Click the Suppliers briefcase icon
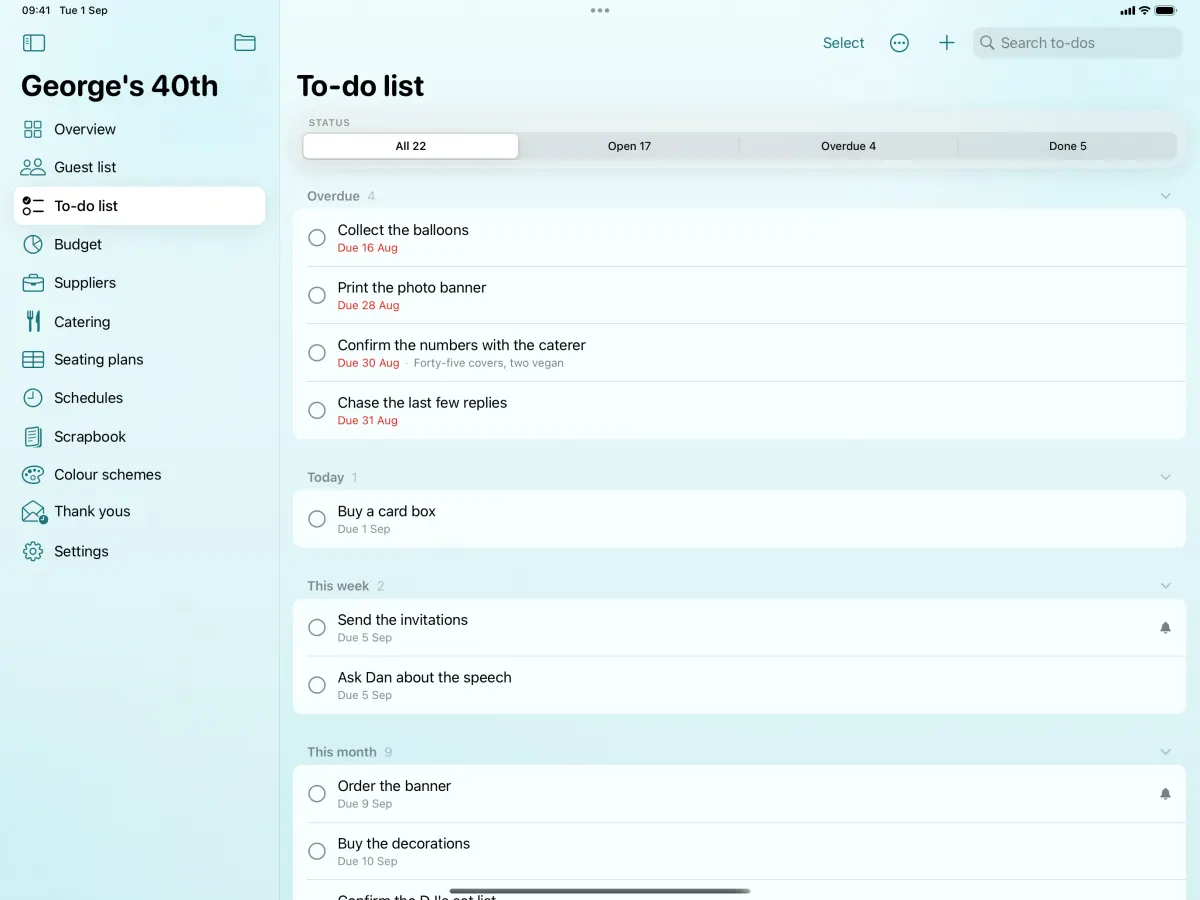 pos(33,283)
